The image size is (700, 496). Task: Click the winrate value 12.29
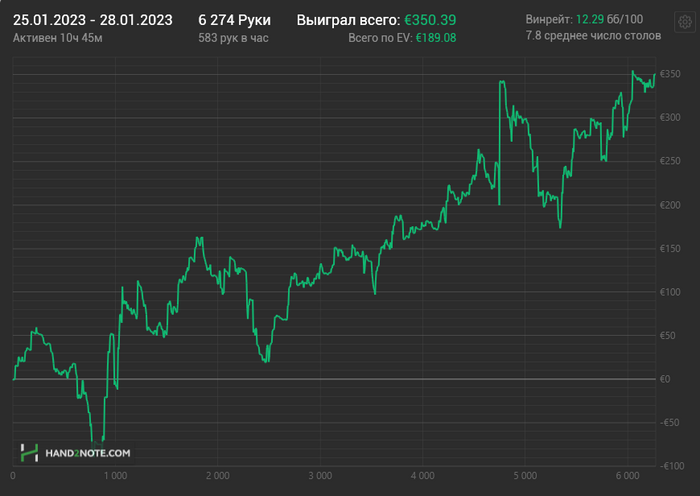(x=590, y=19)
